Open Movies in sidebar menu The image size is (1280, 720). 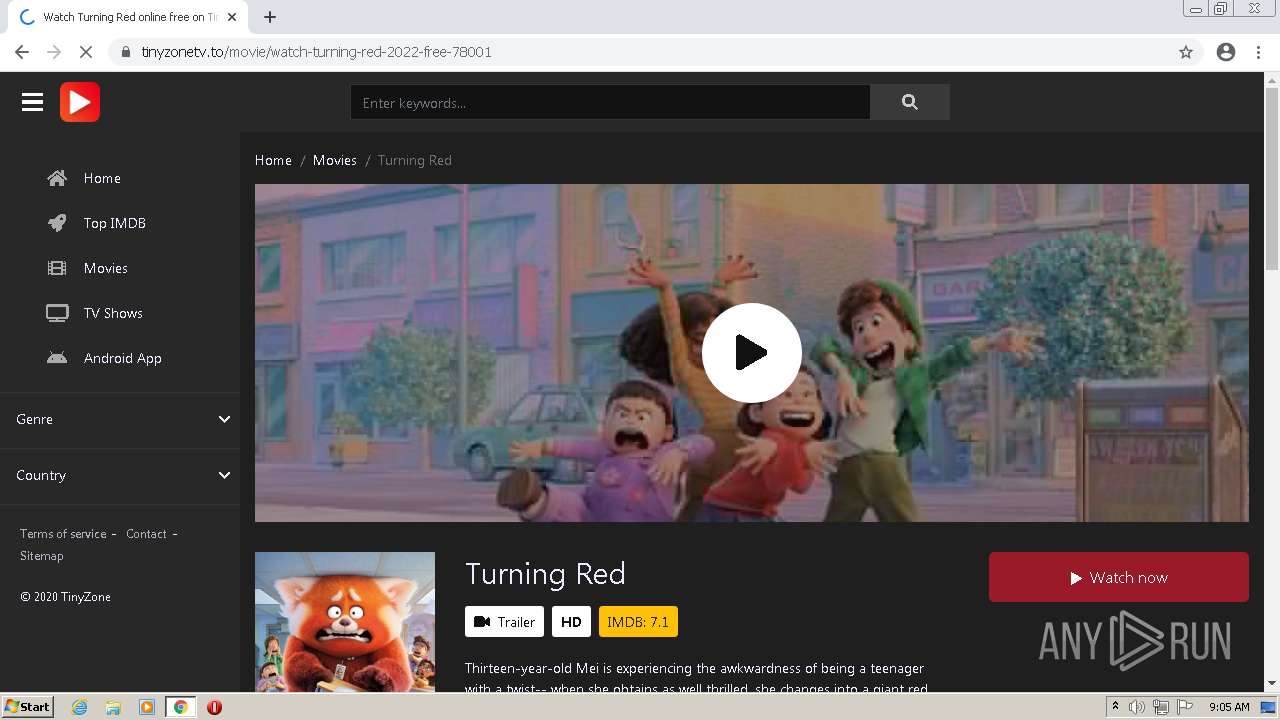106,268
